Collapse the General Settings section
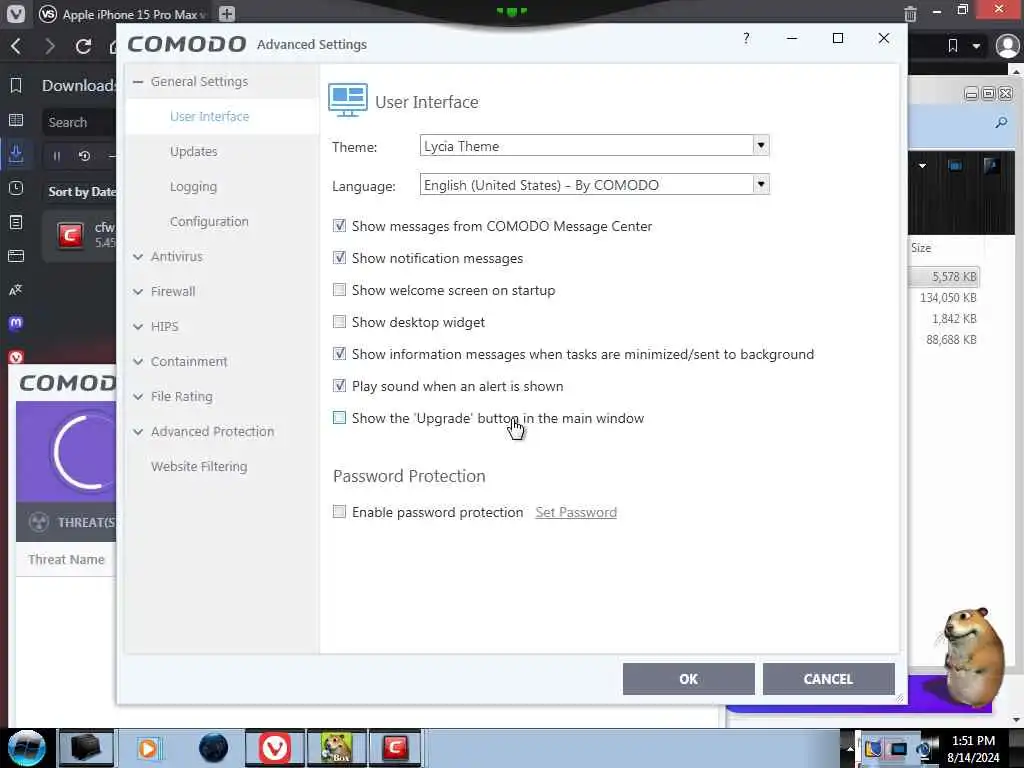The height and width of the screenshot is (768, 1024). coord(138,82)
